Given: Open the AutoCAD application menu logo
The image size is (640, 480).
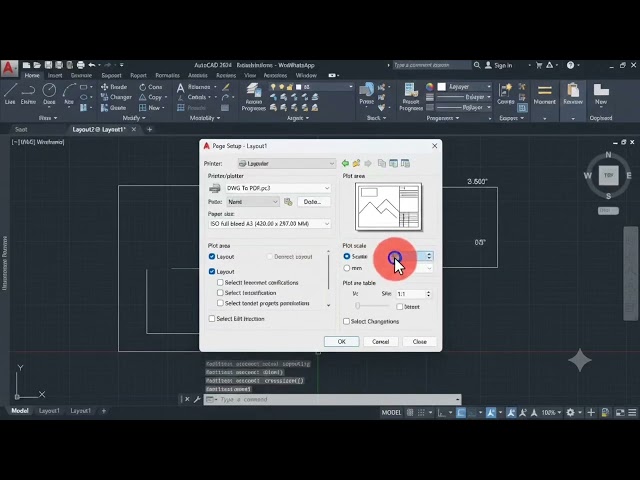Looking at the screenshot, I should pyautogui.click(x=9, y=68).
